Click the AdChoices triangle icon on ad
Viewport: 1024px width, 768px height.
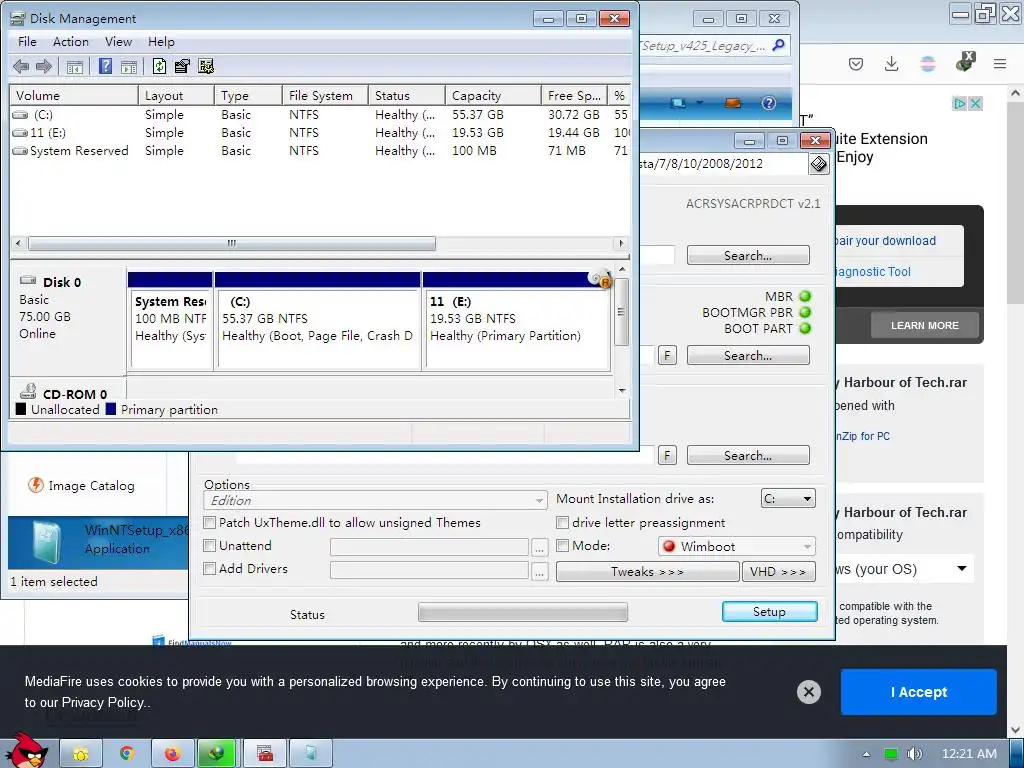pyautogui.click(x=959, y=103)
